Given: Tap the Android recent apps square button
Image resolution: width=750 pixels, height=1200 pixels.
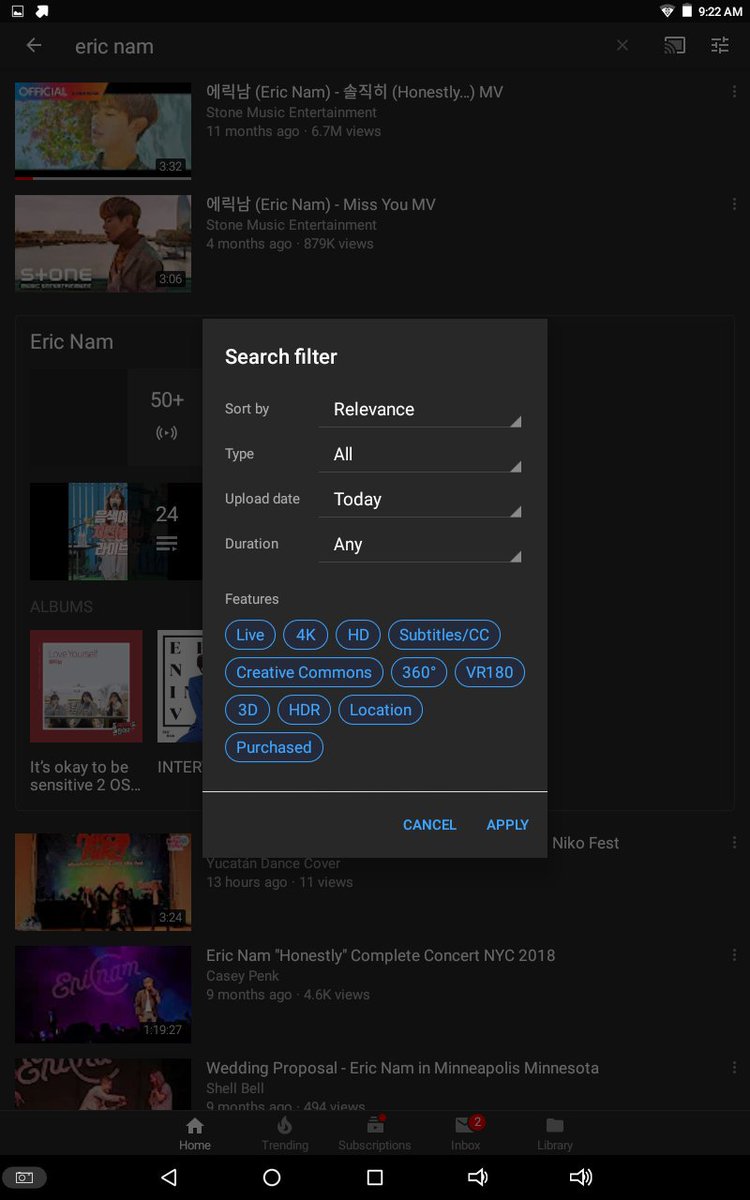Looking at the screenshot, I should [x=375, y=1177].
